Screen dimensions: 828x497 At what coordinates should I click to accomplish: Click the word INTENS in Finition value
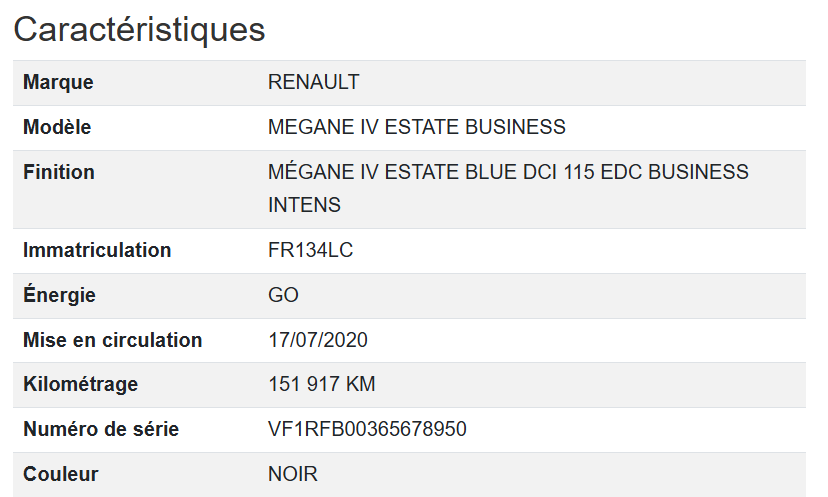pos(305,205)
